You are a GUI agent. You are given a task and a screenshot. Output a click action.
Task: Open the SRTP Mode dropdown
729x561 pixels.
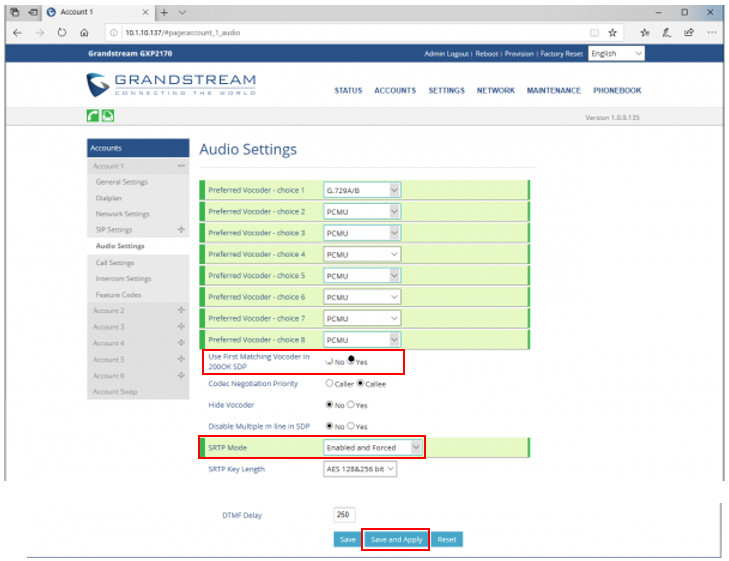tap(373, 448)
